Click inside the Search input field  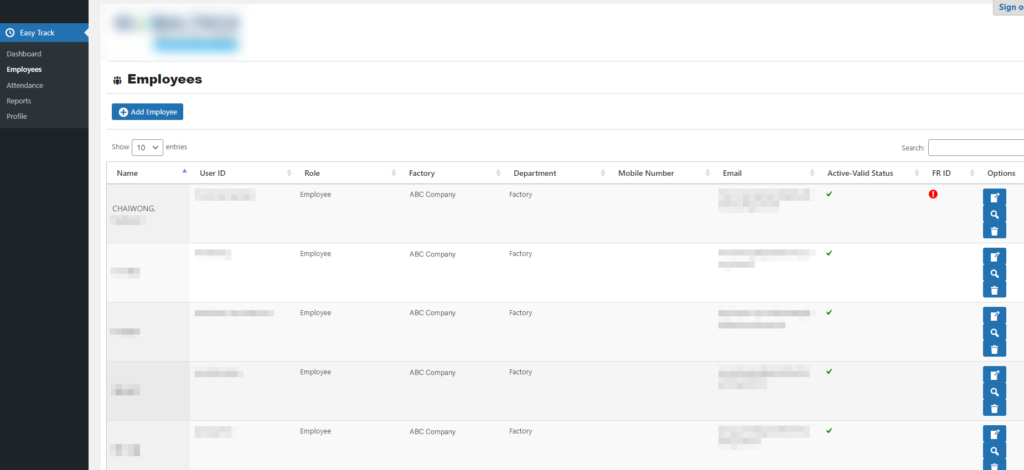(976, 148)
